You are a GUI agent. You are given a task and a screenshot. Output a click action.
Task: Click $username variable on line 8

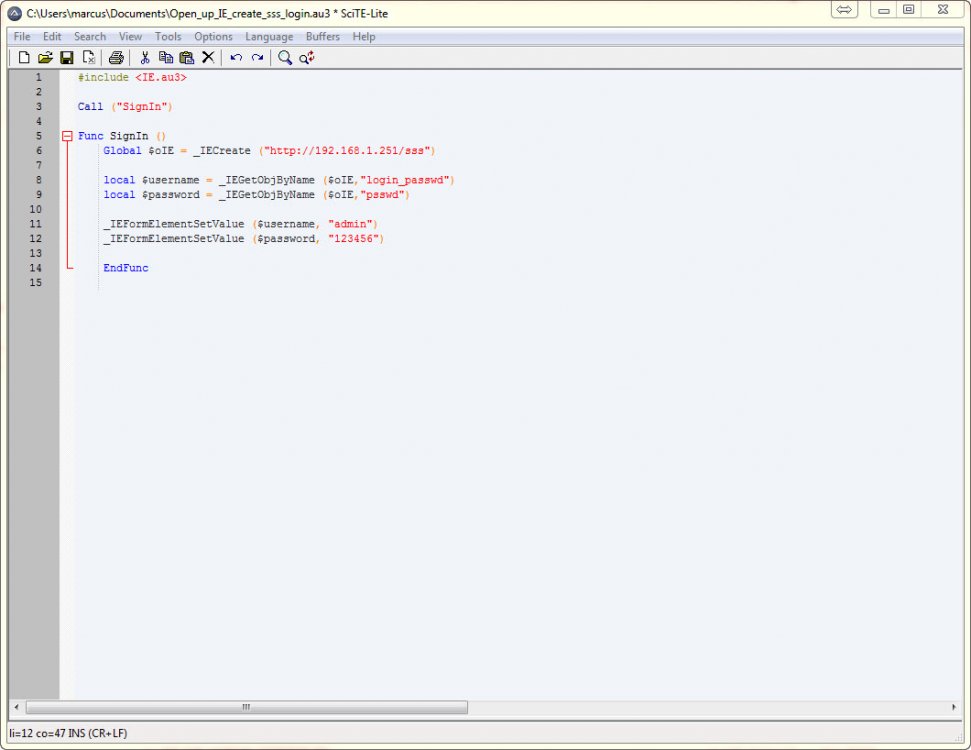point(170,180)
